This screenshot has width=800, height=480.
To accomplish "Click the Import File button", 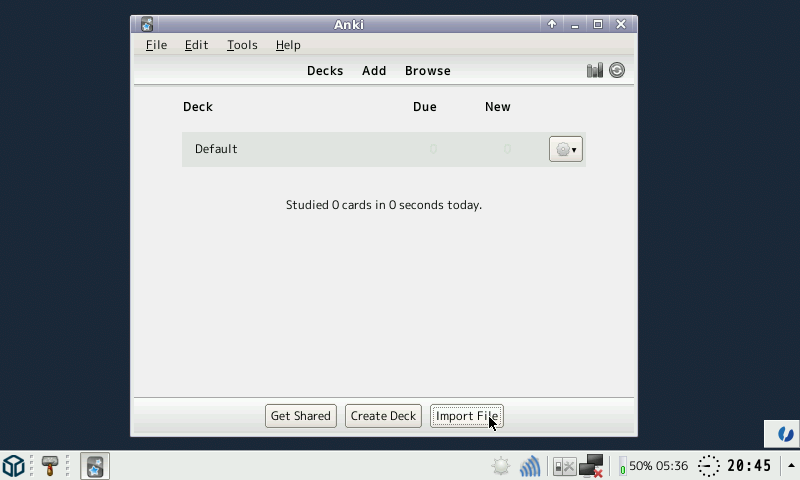I will click(467, 416).
